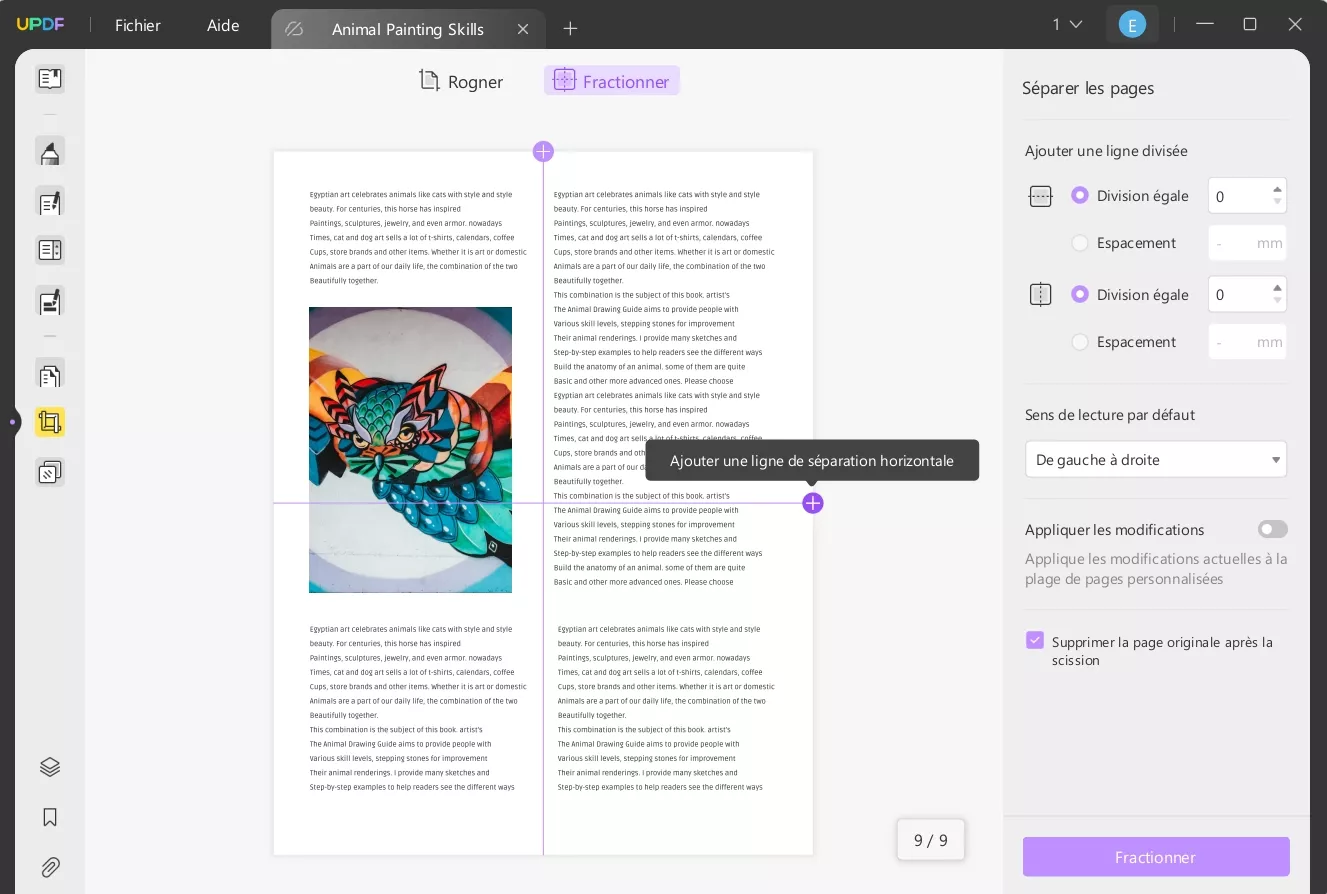Viewport: 1327px width, 894px height.
Task: Open the Attachments paperclip panel
Action: pyautogui.click(x=50, y=867)
